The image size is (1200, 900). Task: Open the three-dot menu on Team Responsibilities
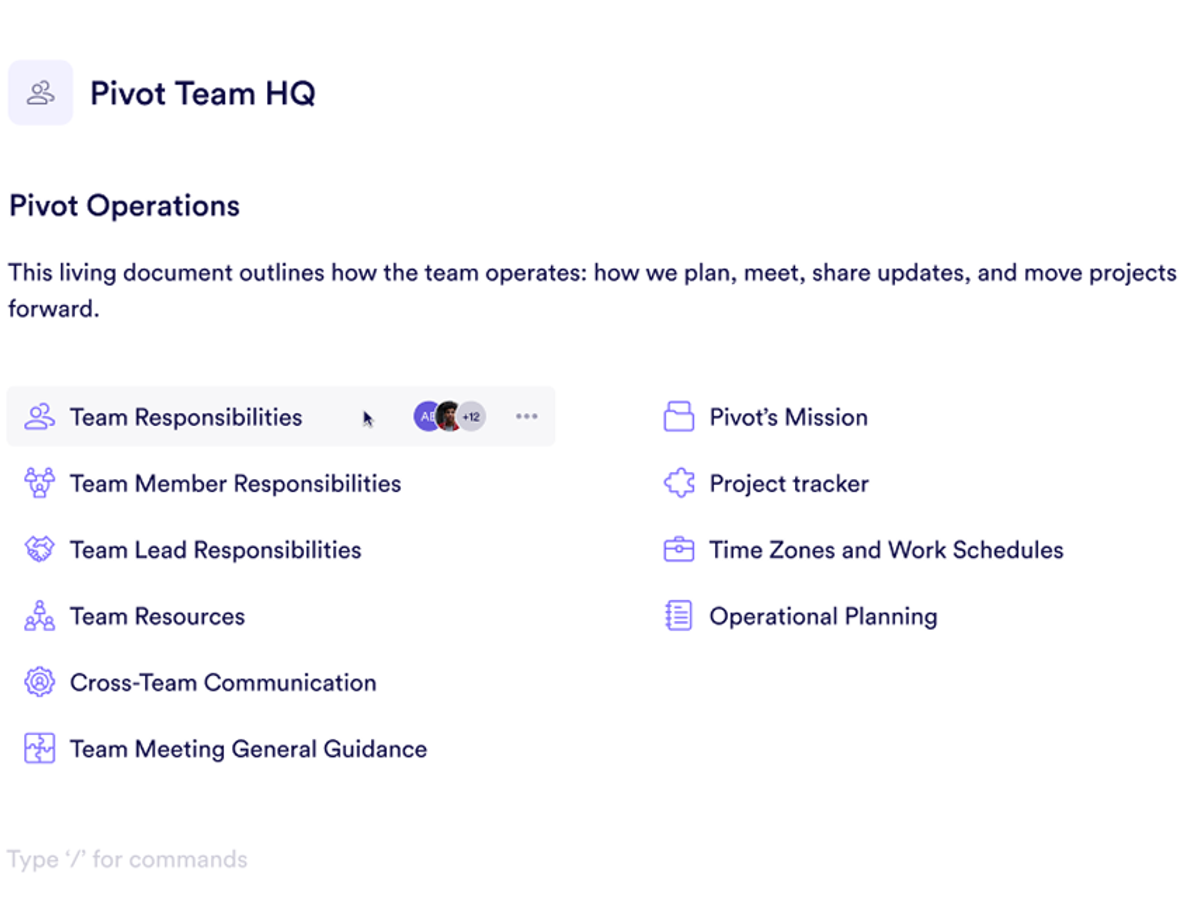[x=527, y=417]
